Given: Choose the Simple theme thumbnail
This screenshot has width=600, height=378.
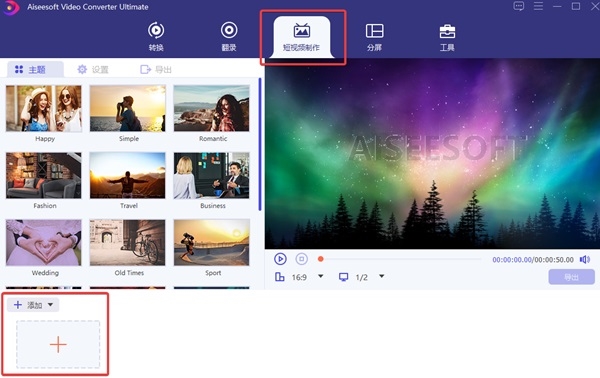Looking at the screenshot, I should pyautogui.click(x=128, y=109).
